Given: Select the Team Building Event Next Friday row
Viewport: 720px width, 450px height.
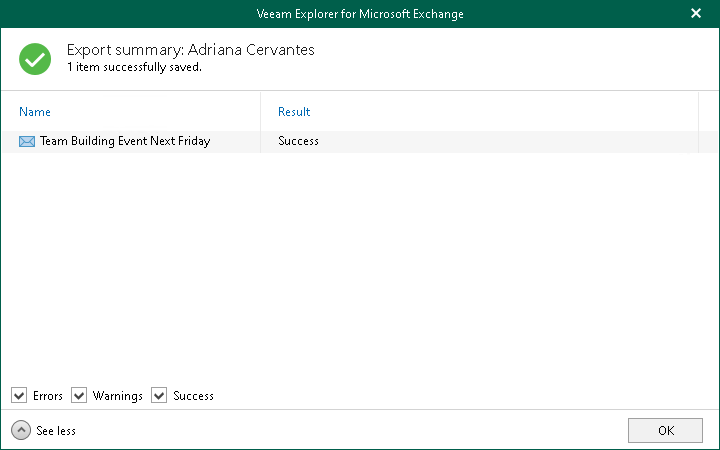Looking at the screenshot, I should 125,142.
